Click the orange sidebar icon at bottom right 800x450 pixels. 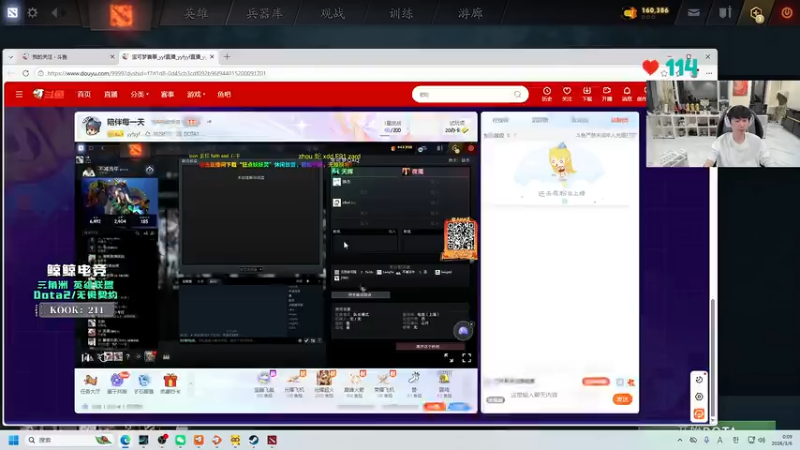699,414
